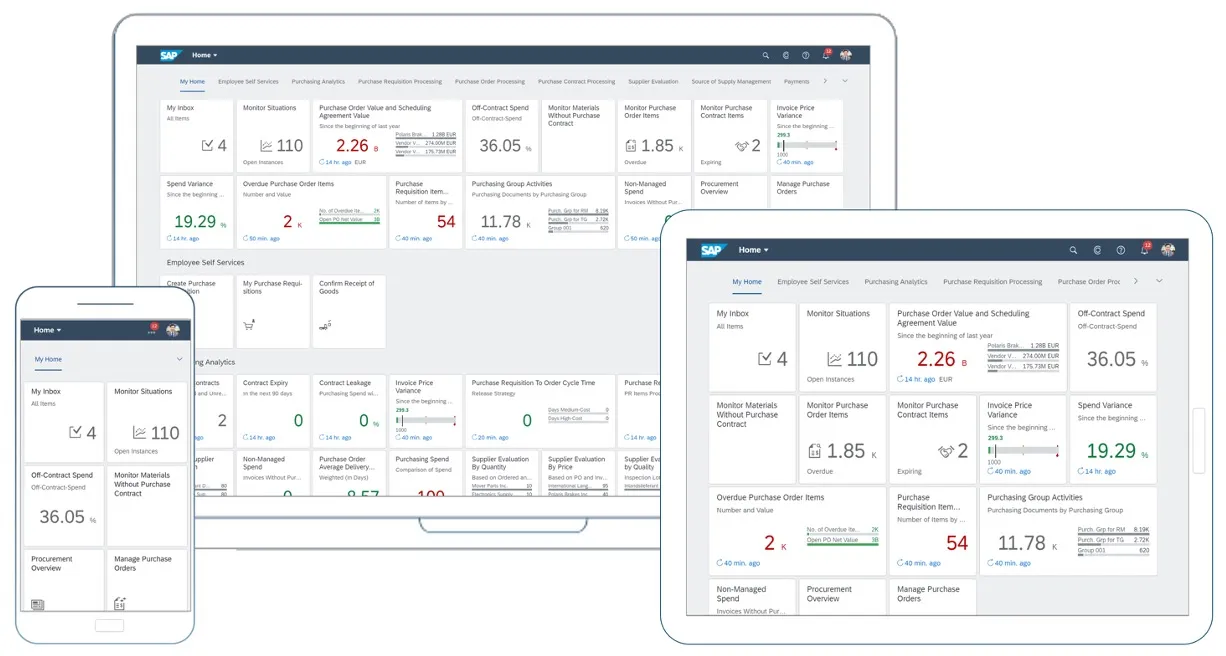Open the Purchasing Group Activities tile
This screenshot has width=1226, height=656.
[x=540, y=212]
